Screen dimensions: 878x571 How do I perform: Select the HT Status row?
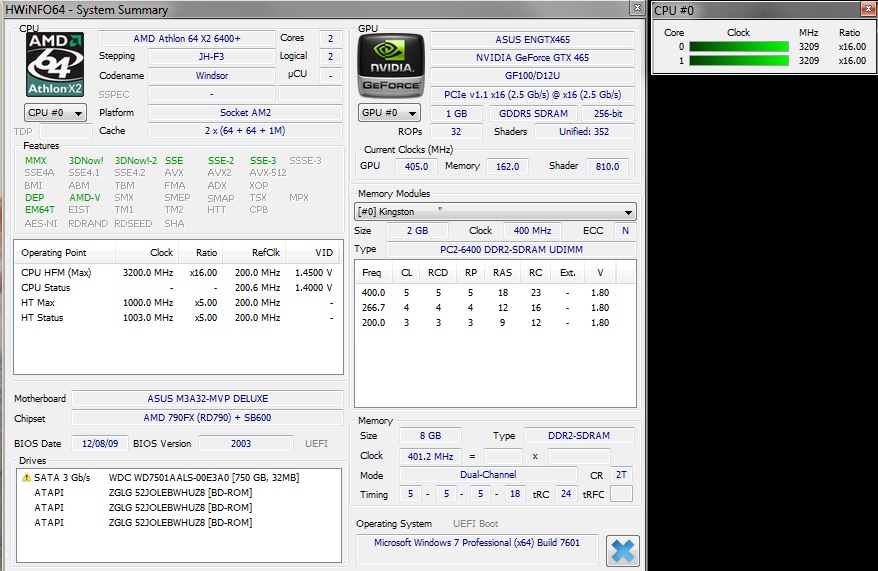click(178, 317)
